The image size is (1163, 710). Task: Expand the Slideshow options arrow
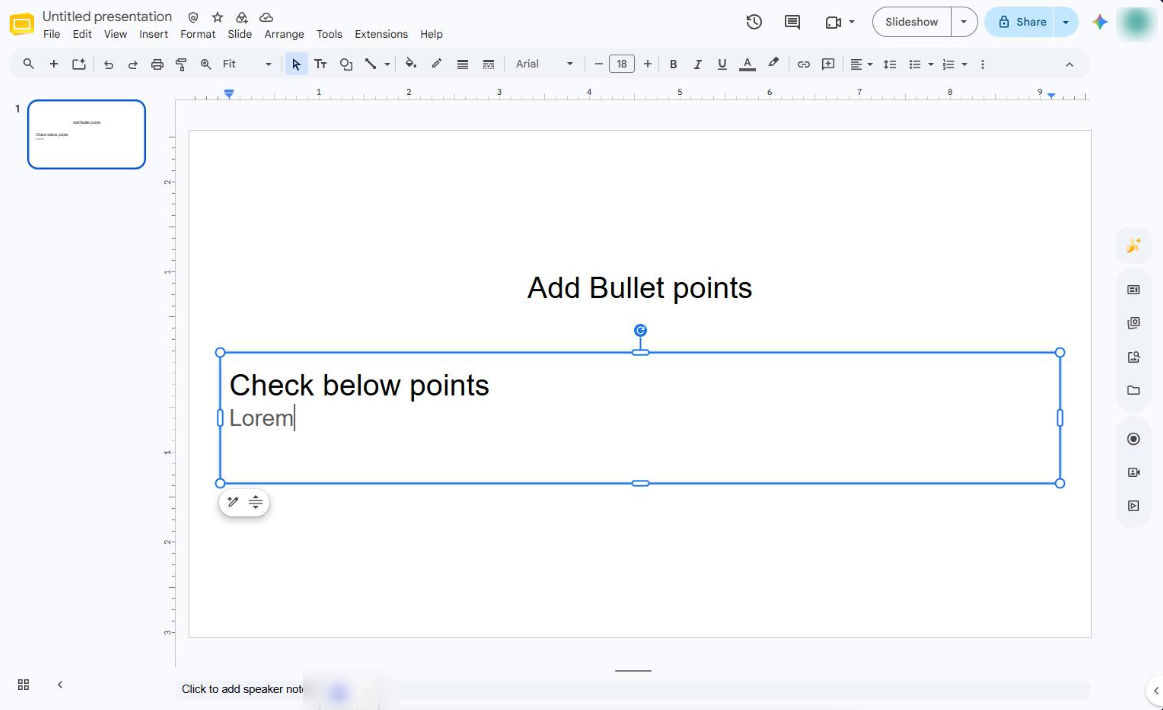click(x=964, y=22)
